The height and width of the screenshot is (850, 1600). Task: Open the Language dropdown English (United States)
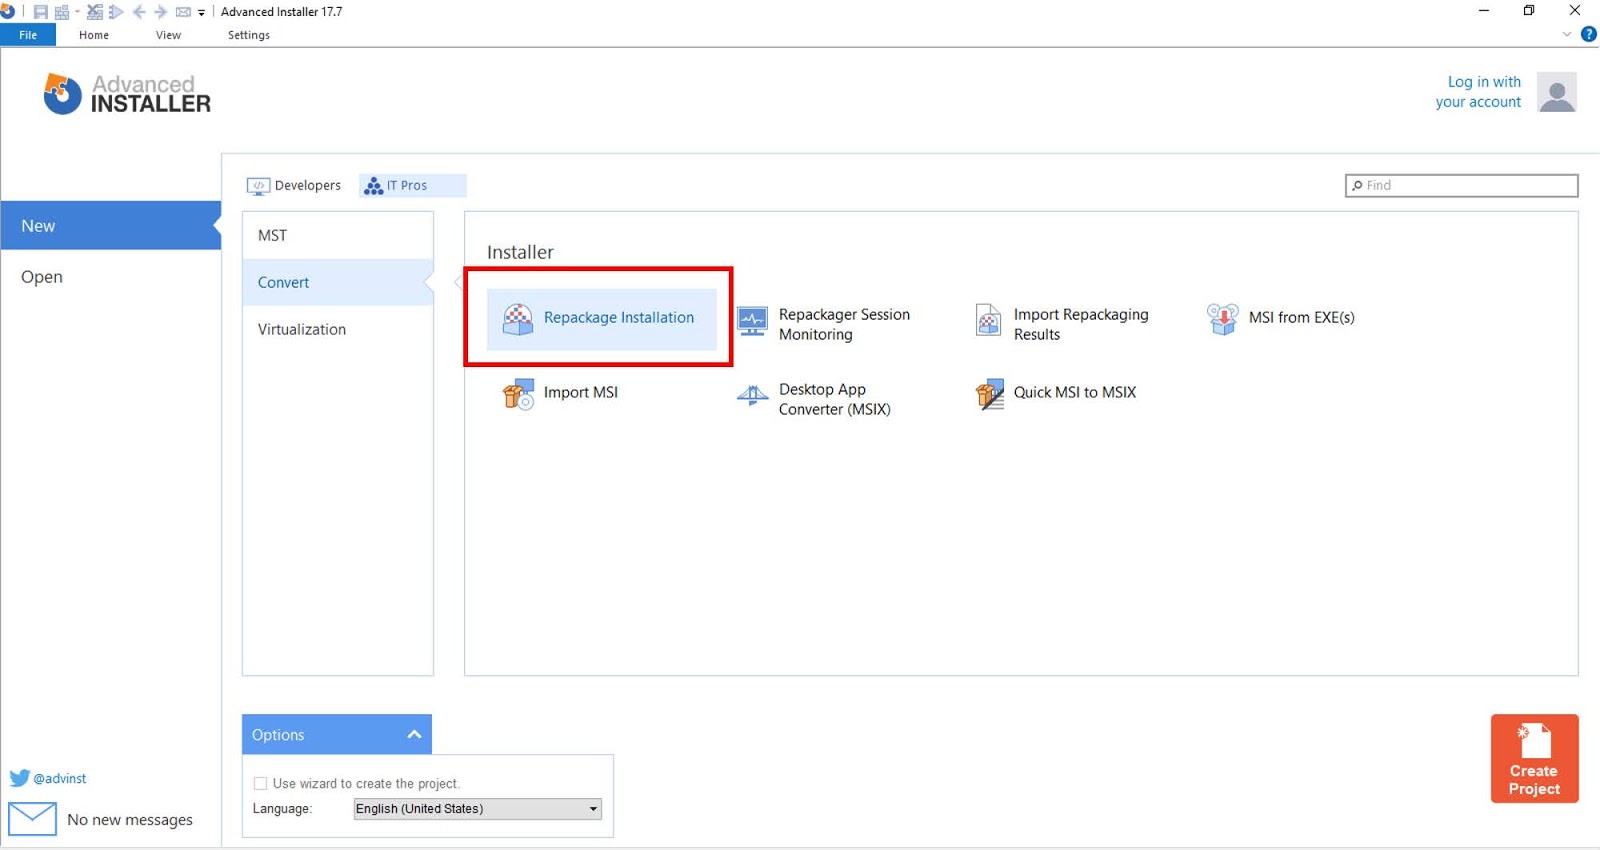[478, 808]
